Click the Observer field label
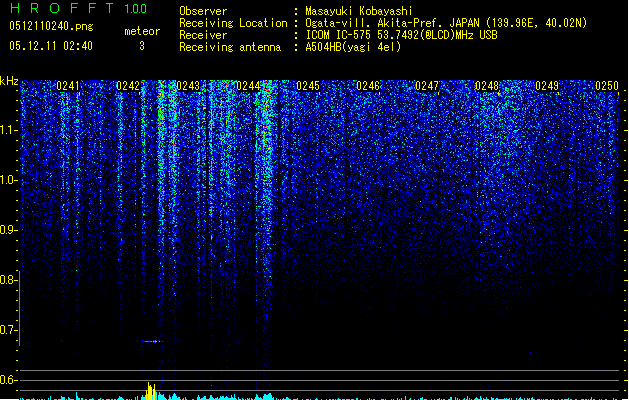The height and width of the screenshot is (400, 629). [203, 11]
